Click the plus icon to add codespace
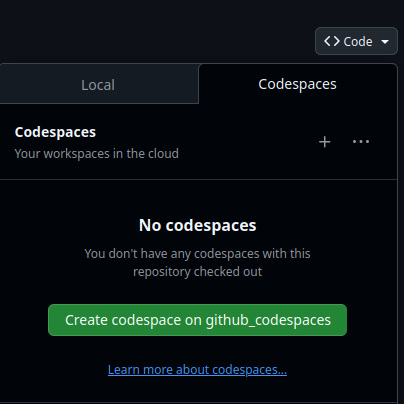 coord(324,142)
